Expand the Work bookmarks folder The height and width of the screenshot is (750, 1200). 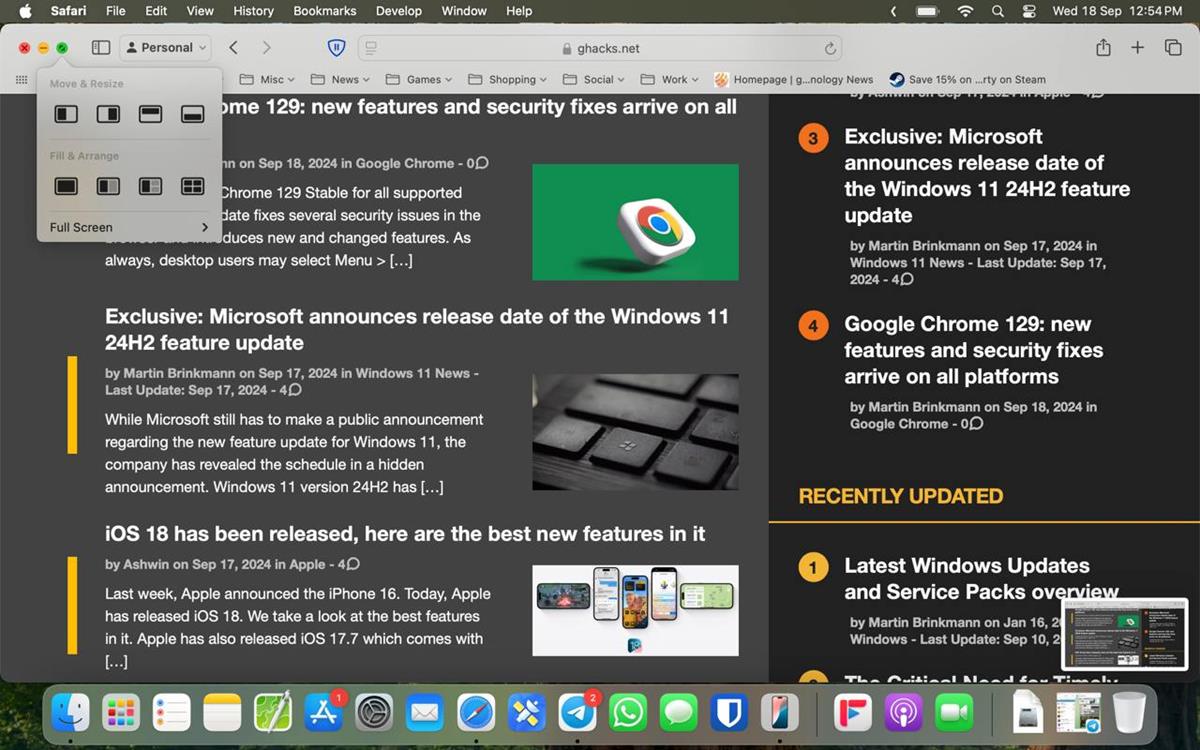[x=669, y=79]
